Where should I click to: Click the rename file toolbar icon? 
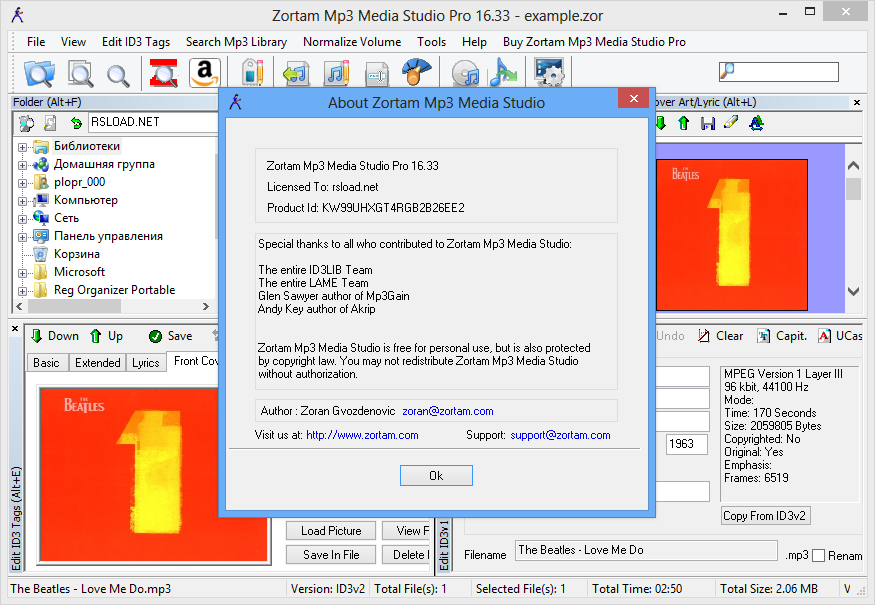click(377, 75)
